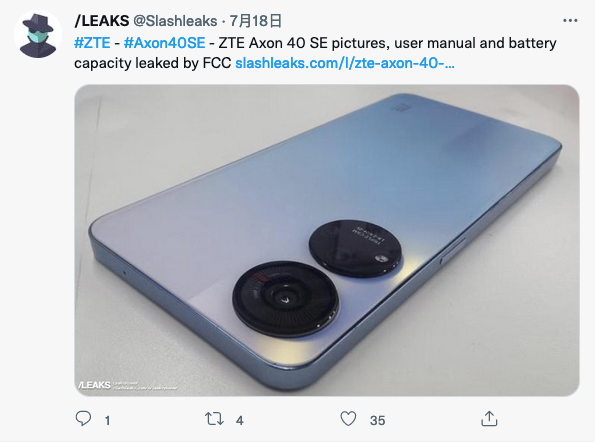Open the ZTE Axon 40 SE photo

pyautogui.click(x=327, y=241)
